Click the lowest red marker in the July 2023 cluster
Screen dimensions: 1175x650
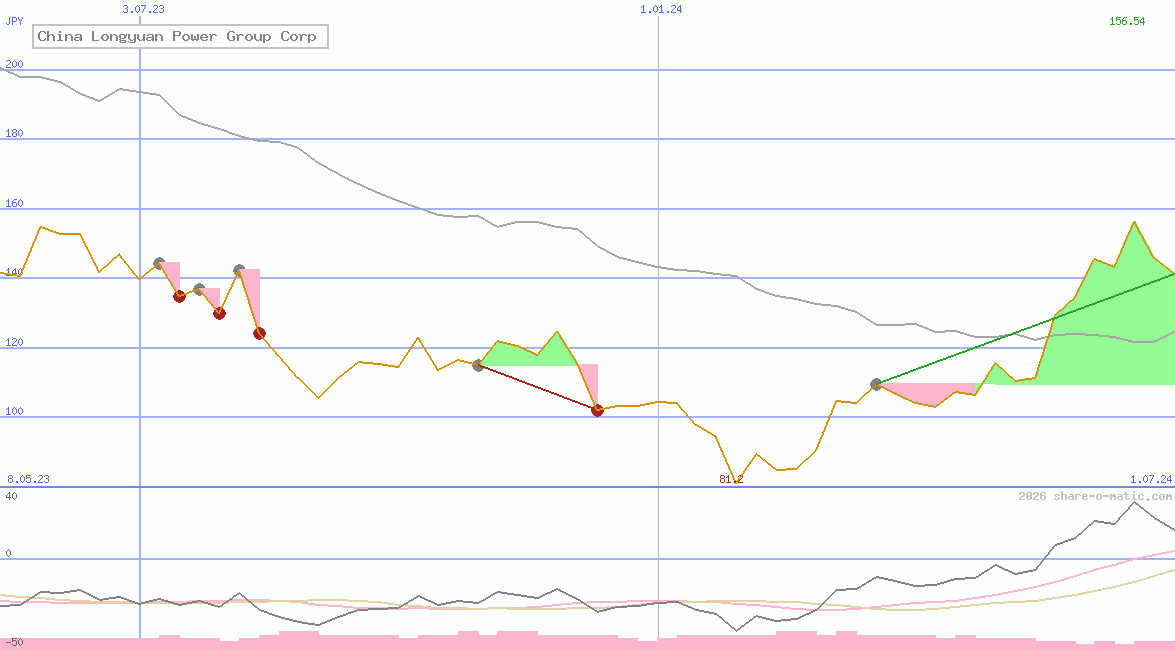[x=259, y=334]
